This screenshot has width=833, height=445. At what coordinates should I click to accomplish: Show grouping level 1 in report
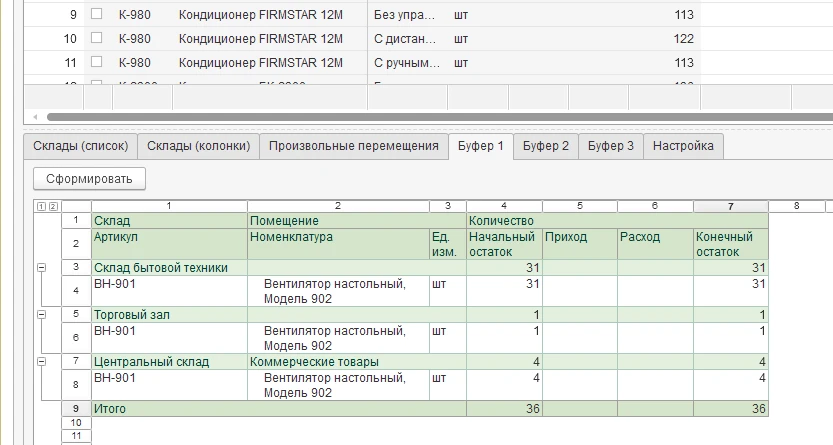[x=42, y=206]
